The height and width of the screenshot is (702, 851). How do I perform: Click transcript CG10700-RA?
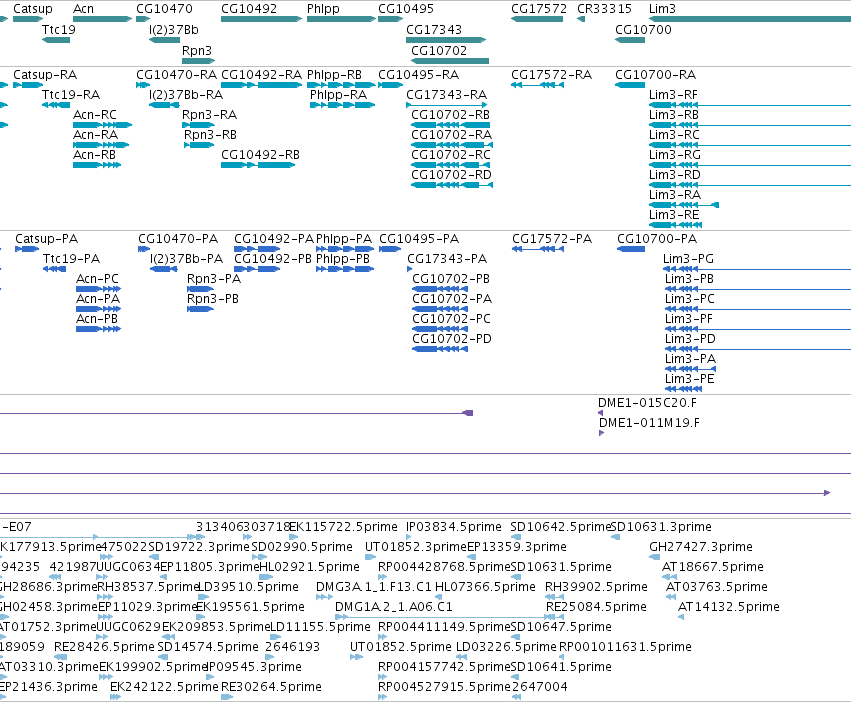[x=630, y=85]
